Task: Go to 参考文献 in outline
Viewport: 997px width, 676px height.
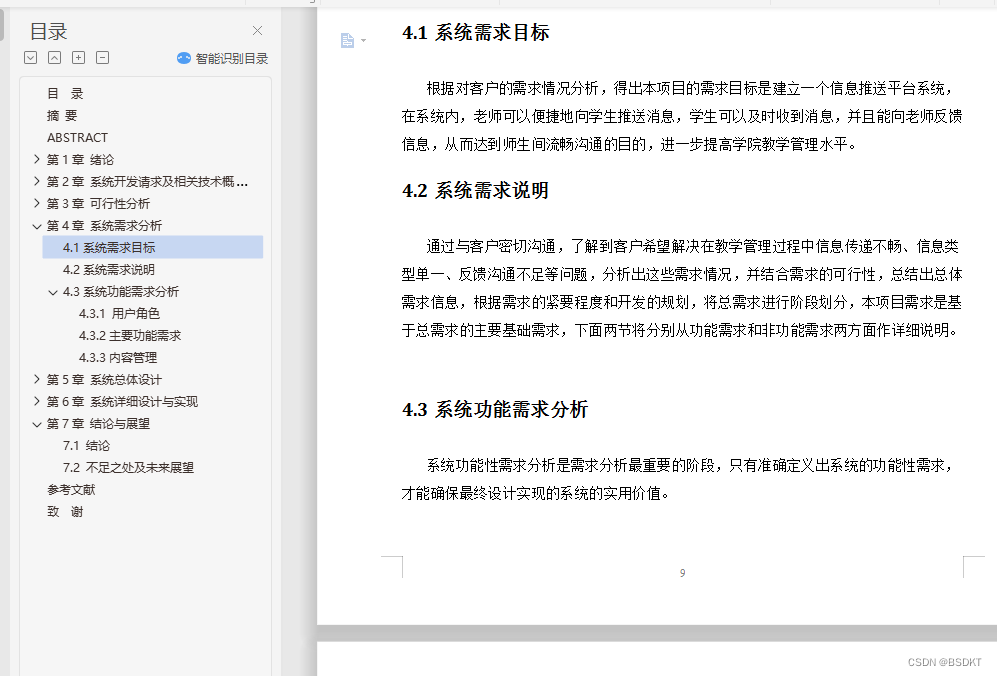Action: 71,490
